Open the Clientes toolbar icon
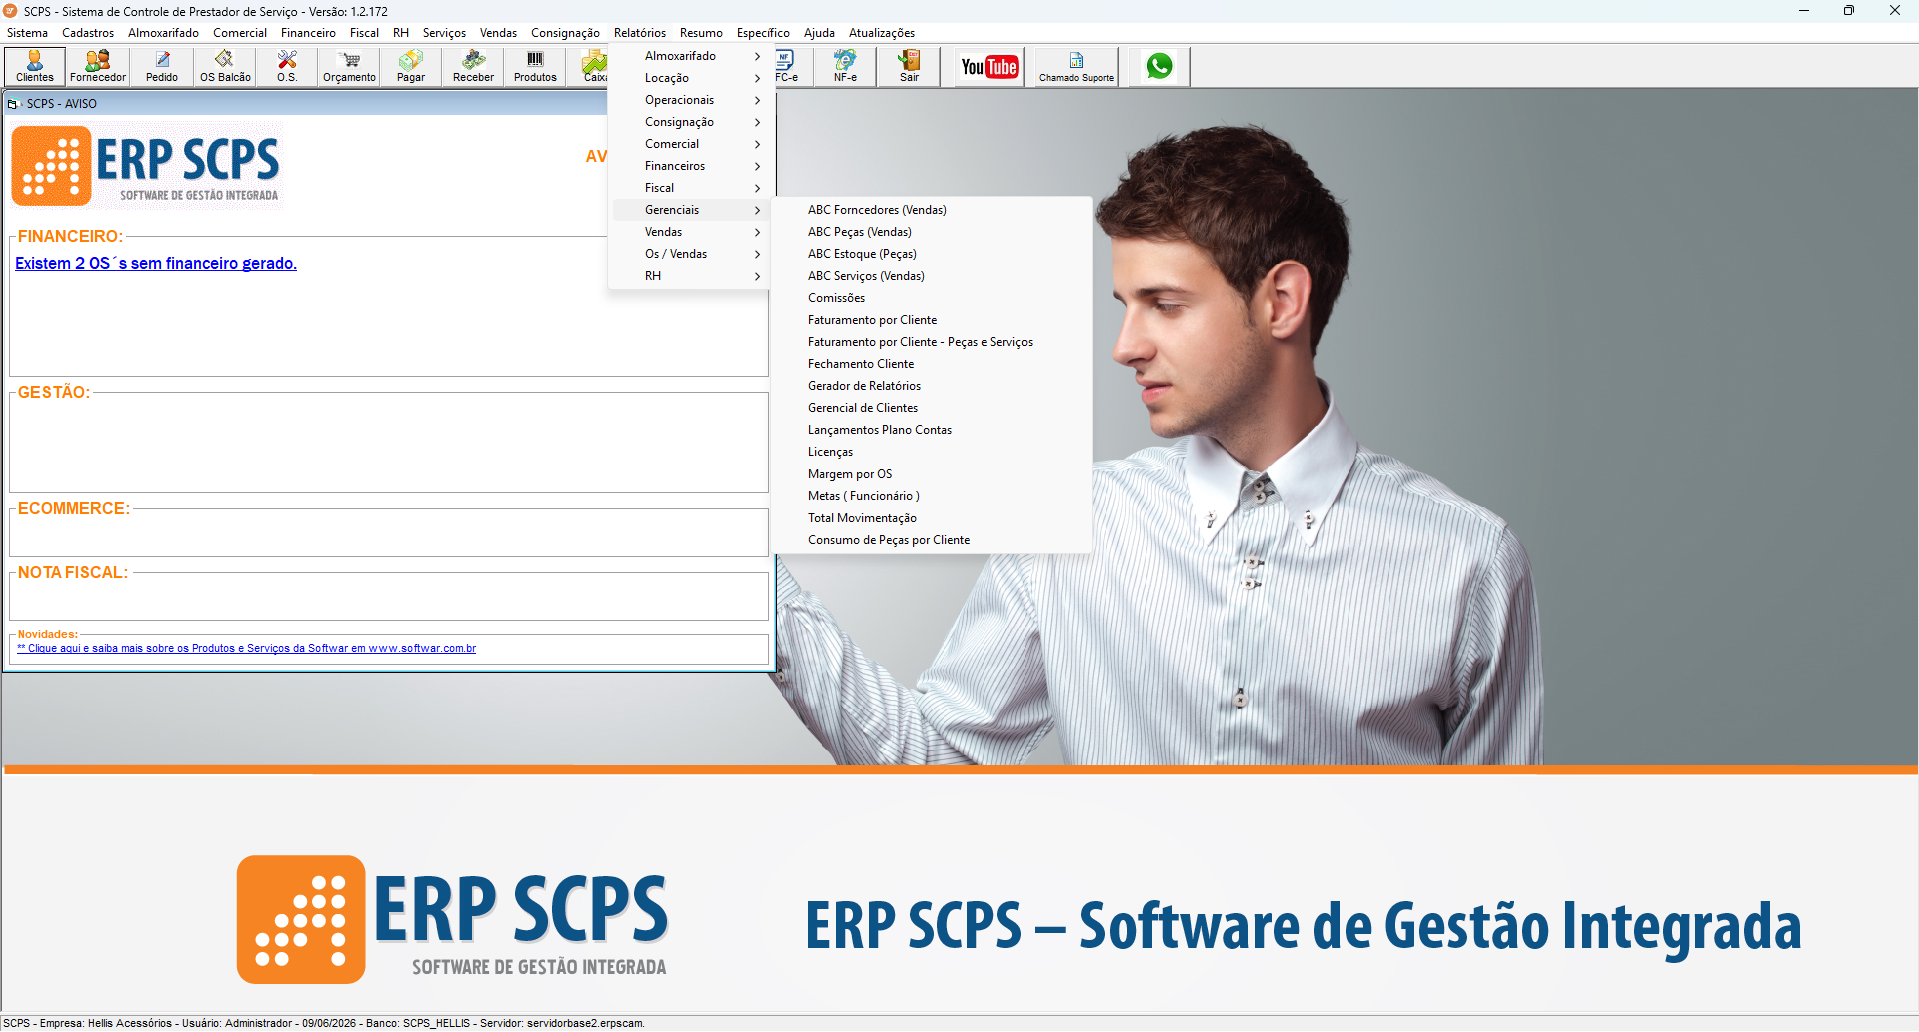Image resolution: width=1919 pixels, height=1032 pixels. coord(35,66)
